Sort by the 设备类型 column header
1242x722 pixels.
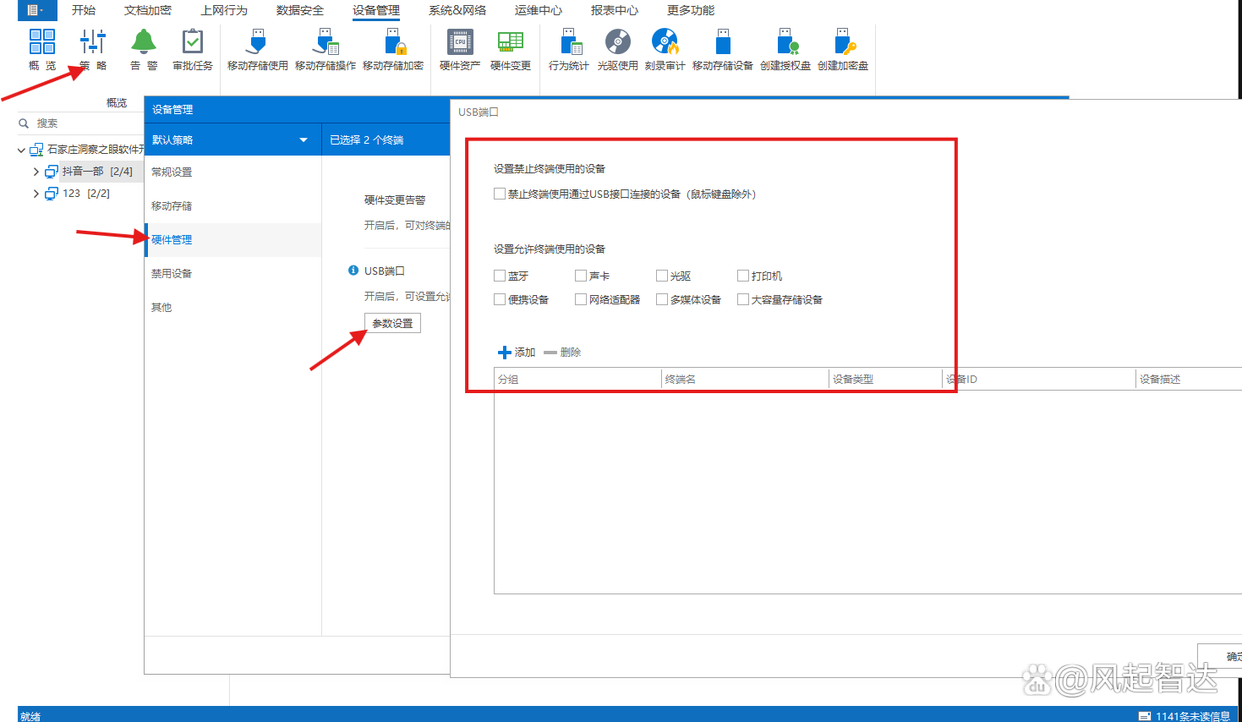click(886, 379)
